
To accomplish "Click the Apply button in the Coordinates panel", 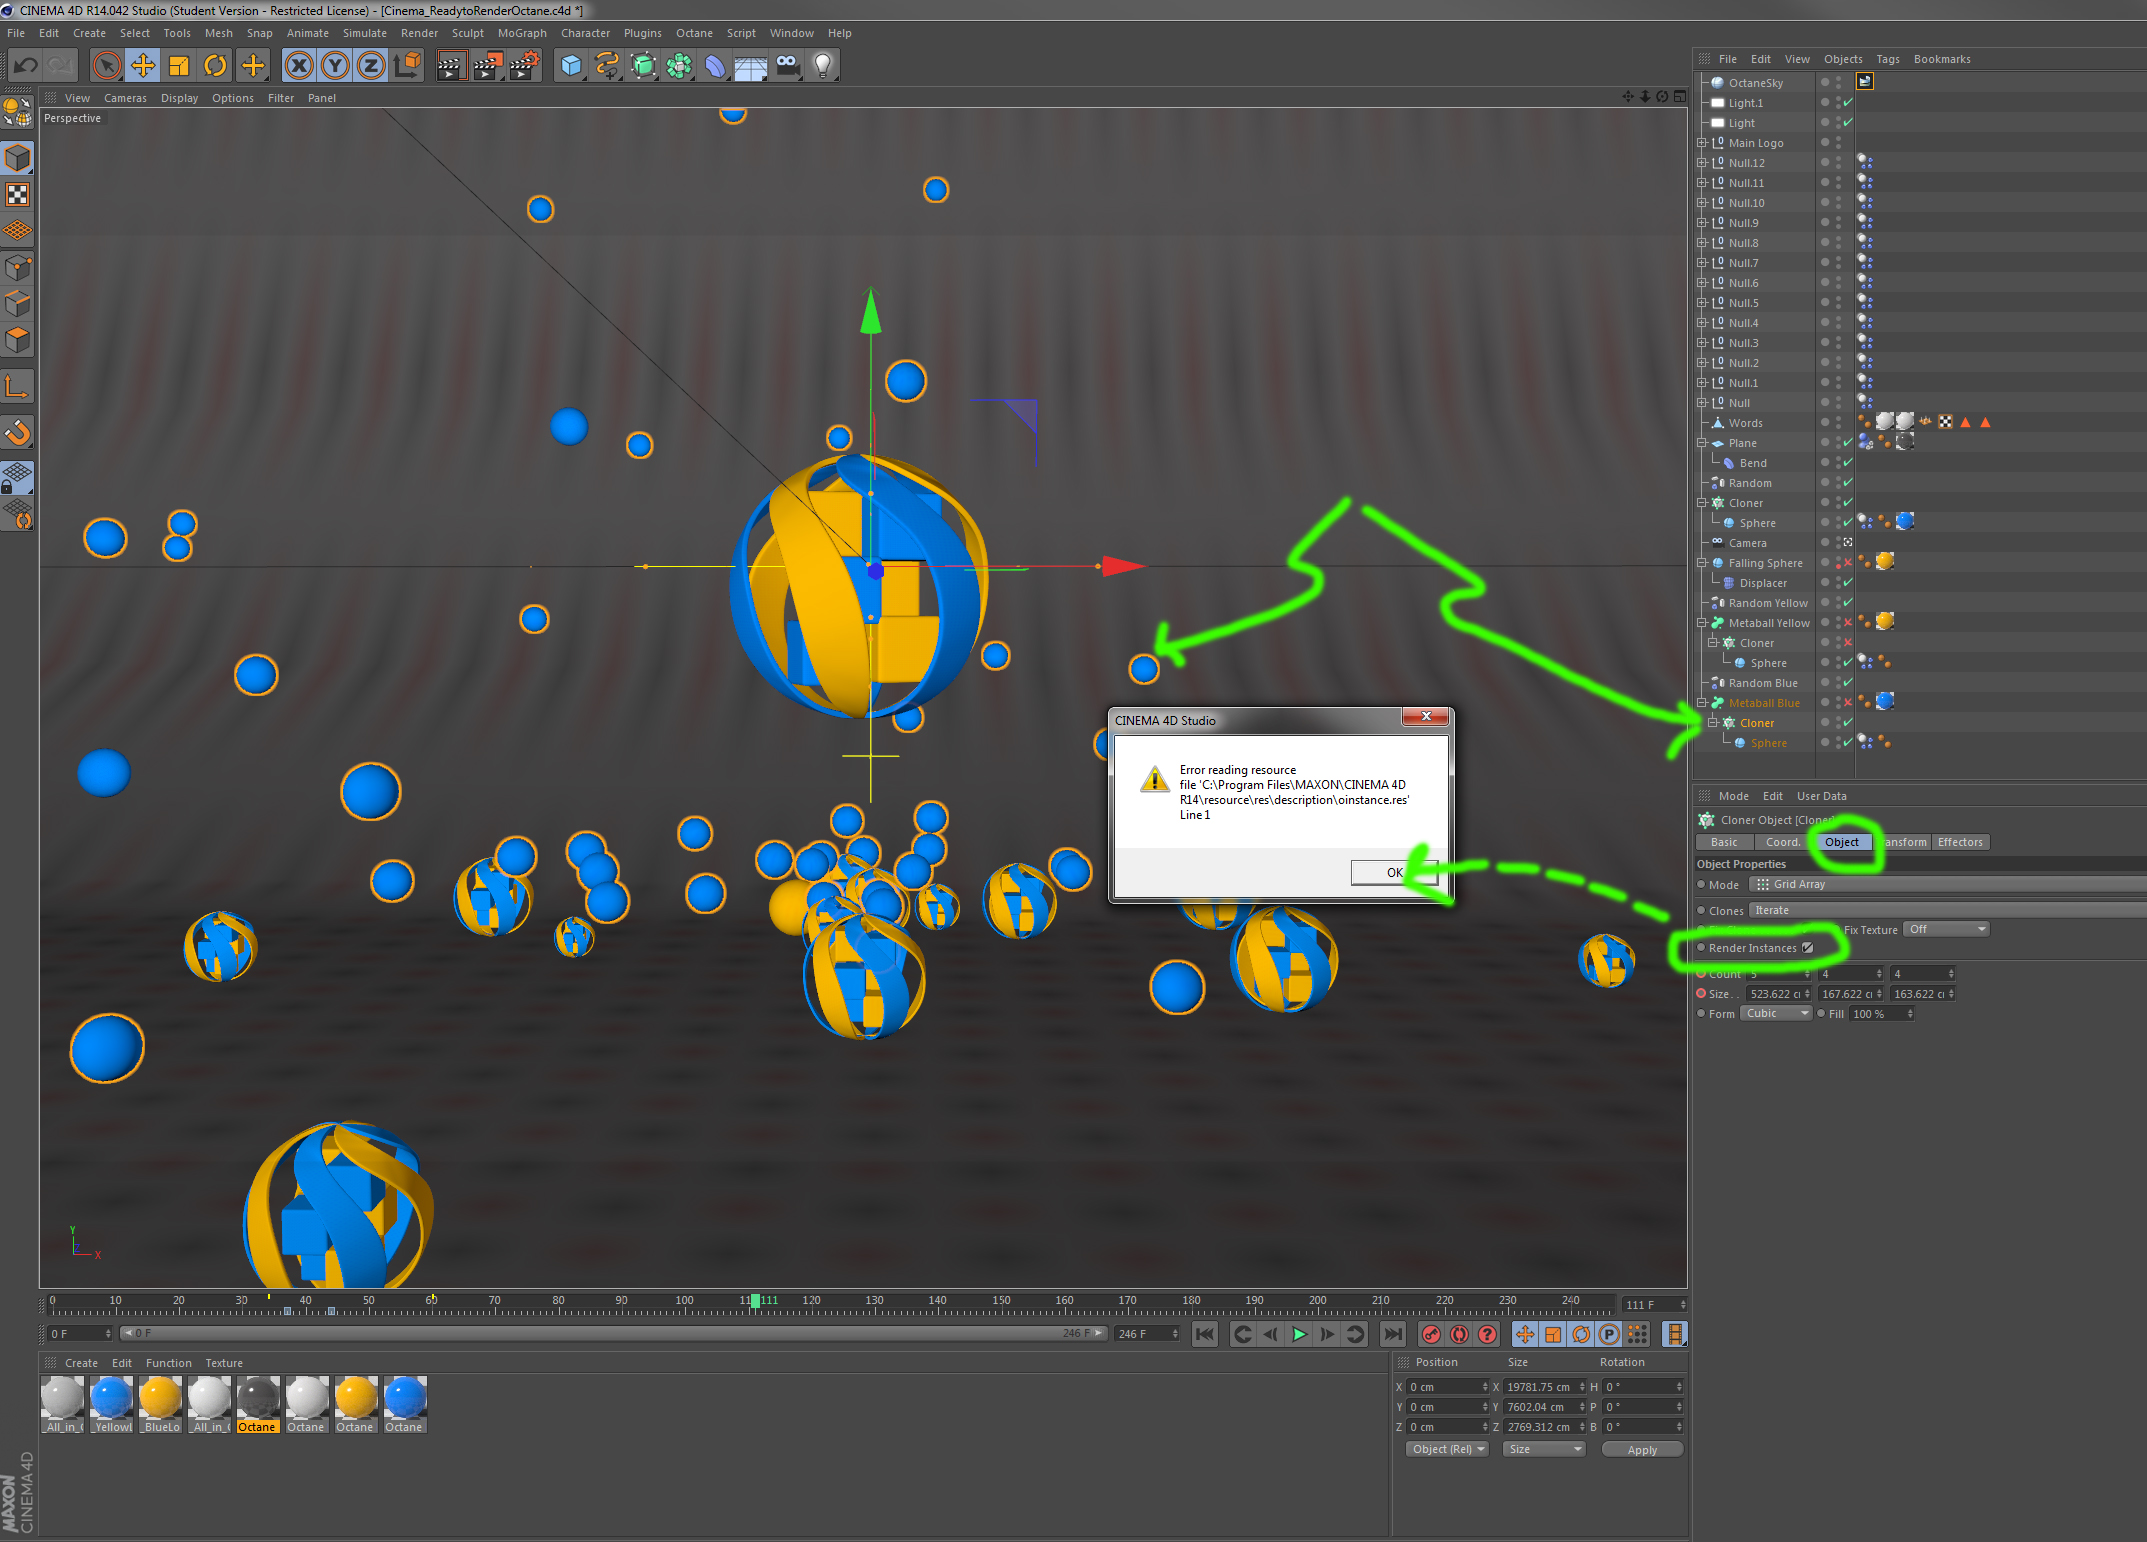I will (1641, 1449).
